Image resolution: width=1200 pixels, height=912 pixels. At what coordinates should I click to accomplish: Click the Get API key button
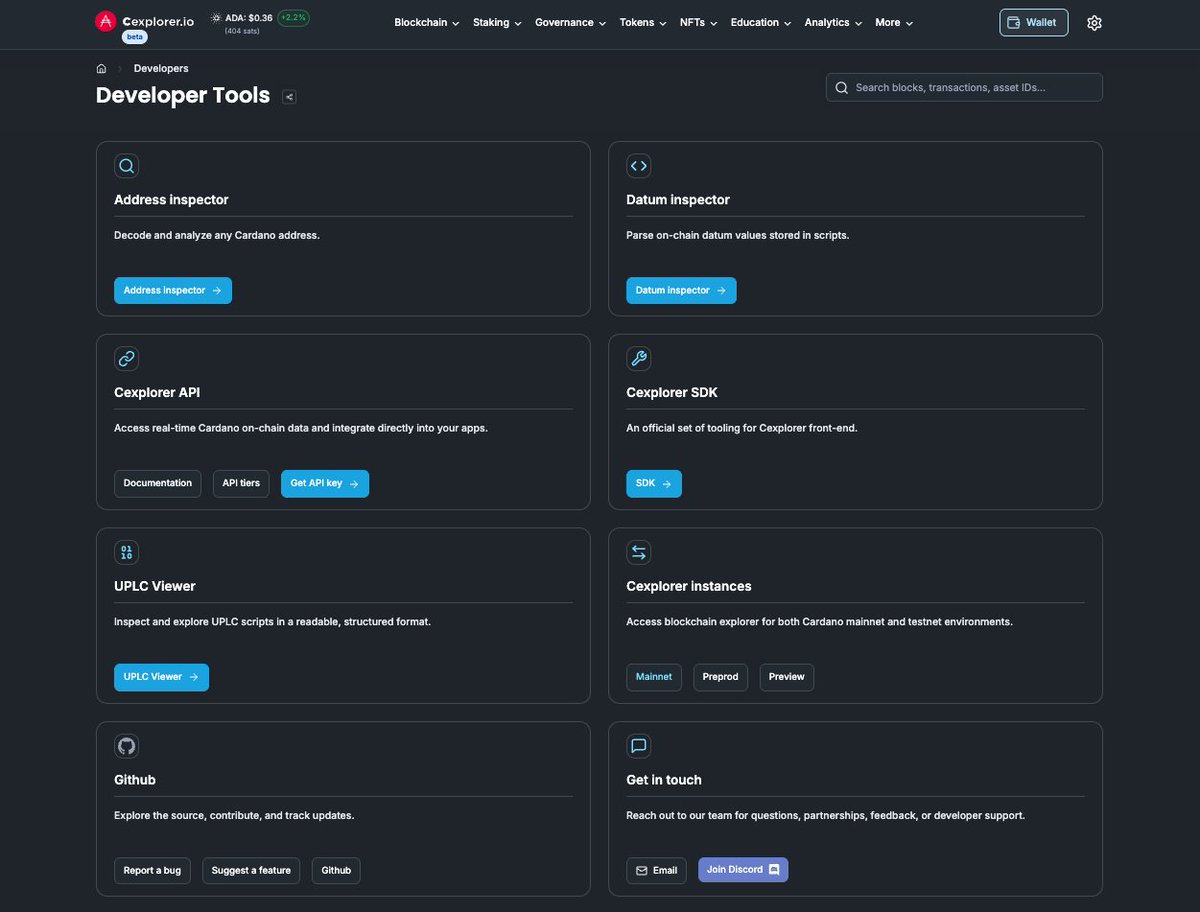(324, 483)
